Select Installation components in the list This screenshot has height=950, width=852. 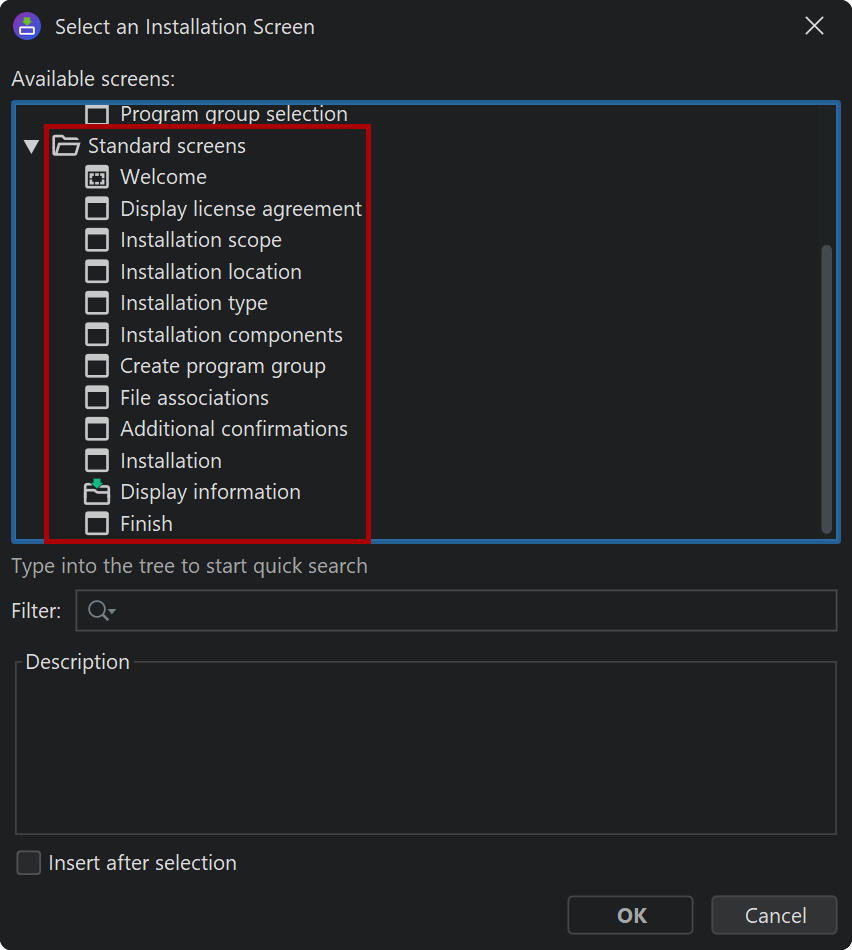point(231,335)
